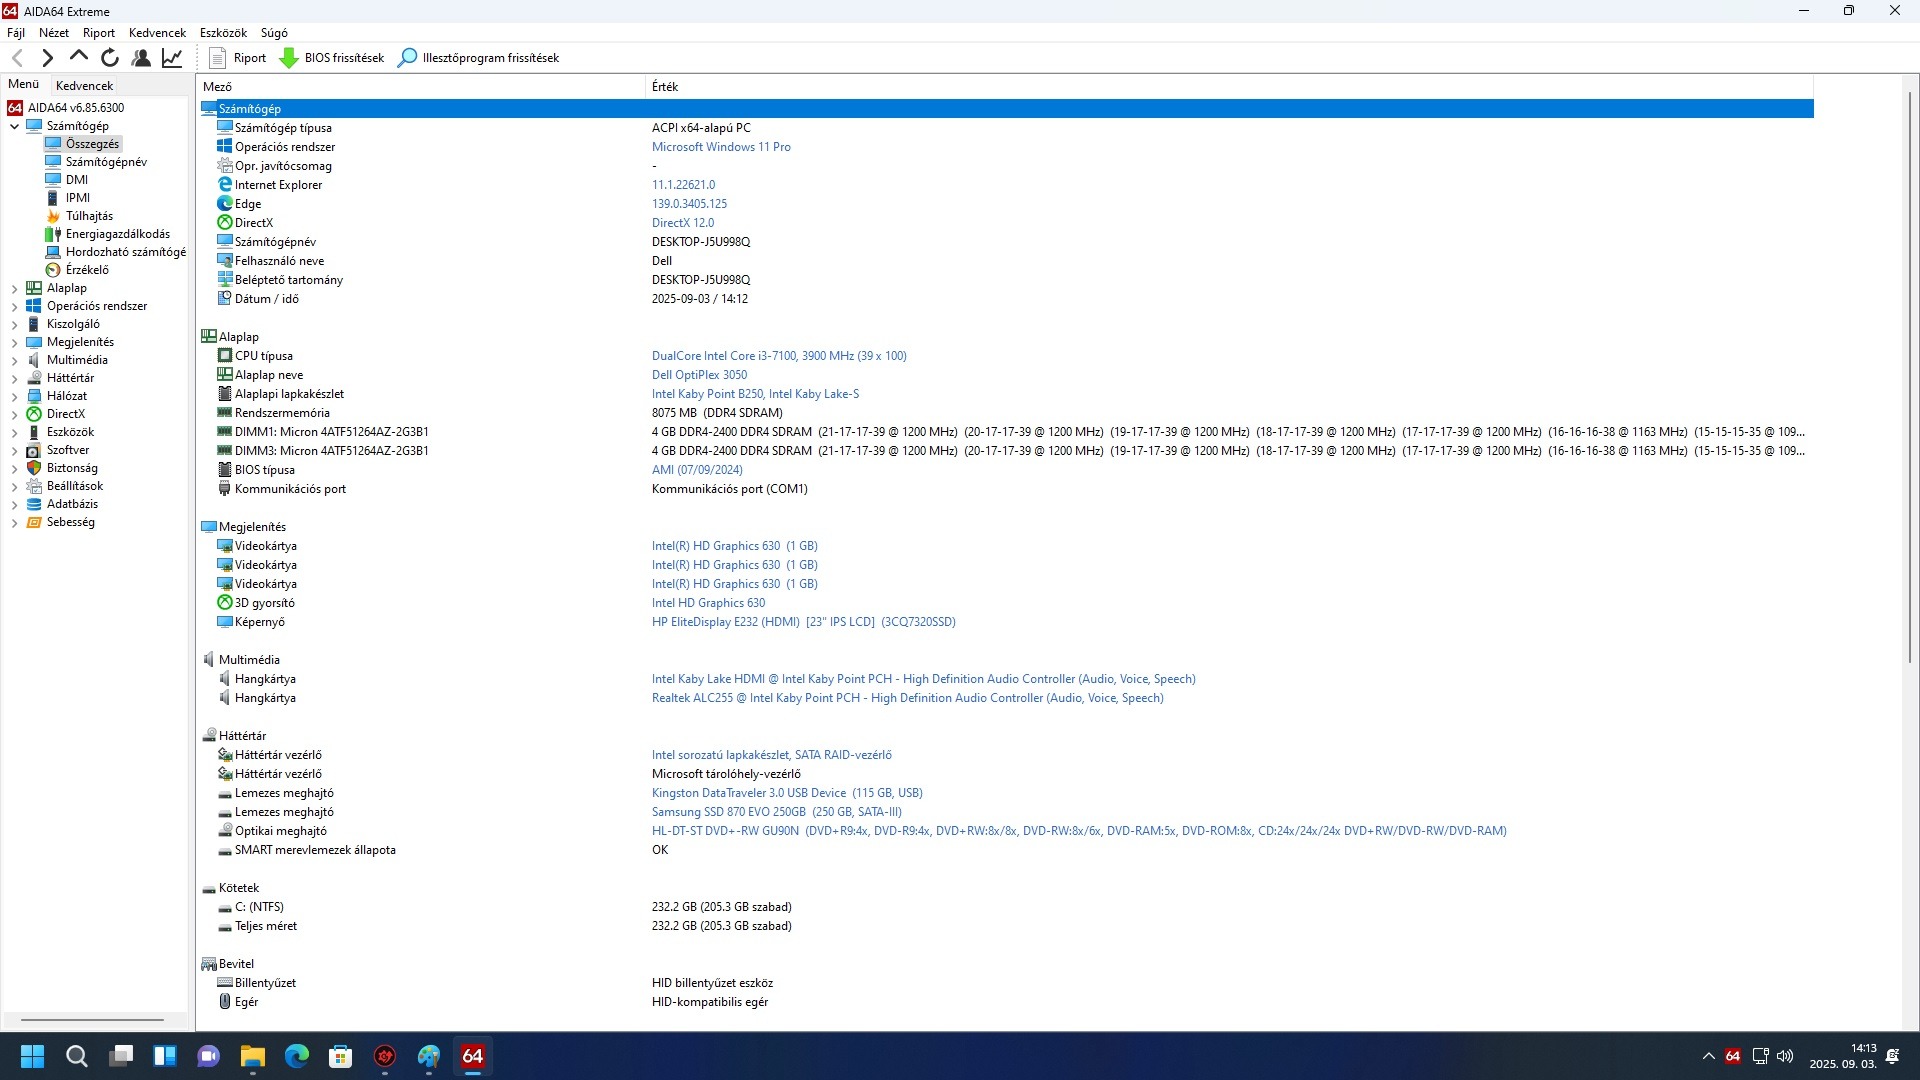Open the Favorites manager person icon
This screenshot has width=1920, height=1080.
pyautogui.click(x=141, y=58)
